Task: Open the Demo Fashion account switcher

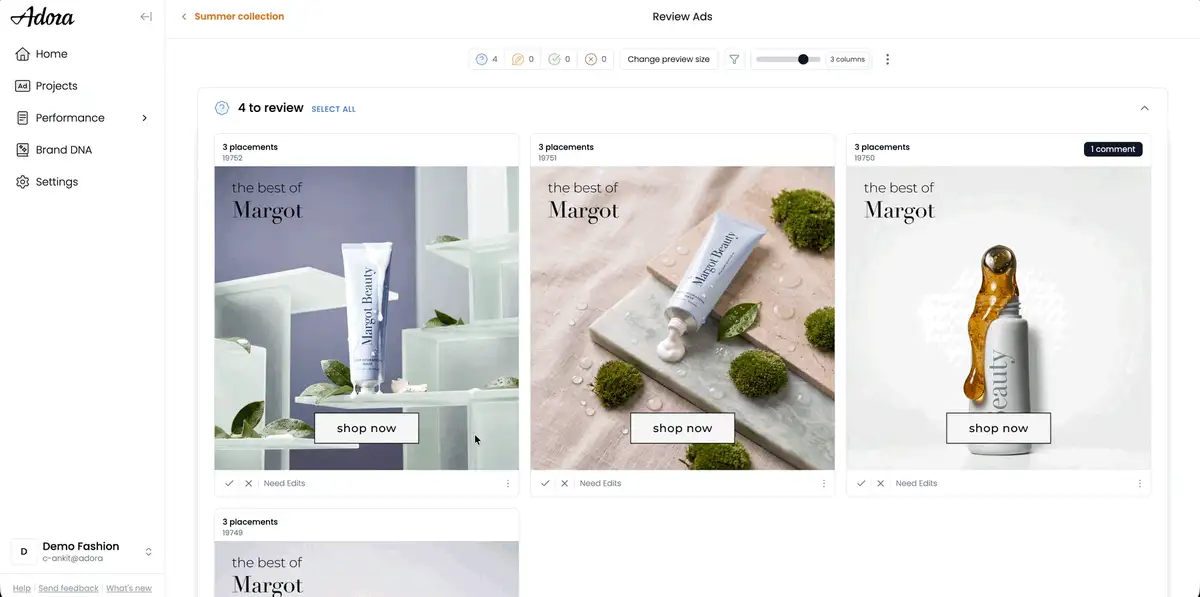Action: (82, 551)
